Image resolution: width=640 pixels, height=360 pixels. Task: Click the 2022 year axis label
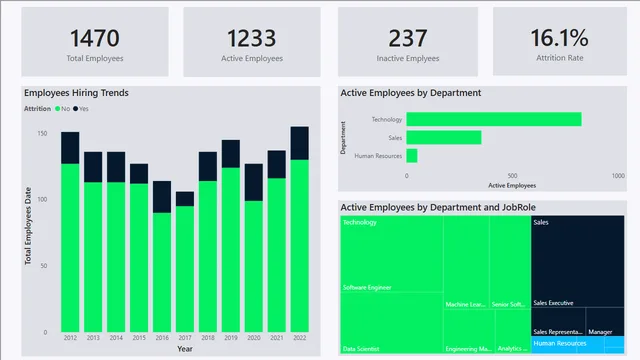pos(300,338)
